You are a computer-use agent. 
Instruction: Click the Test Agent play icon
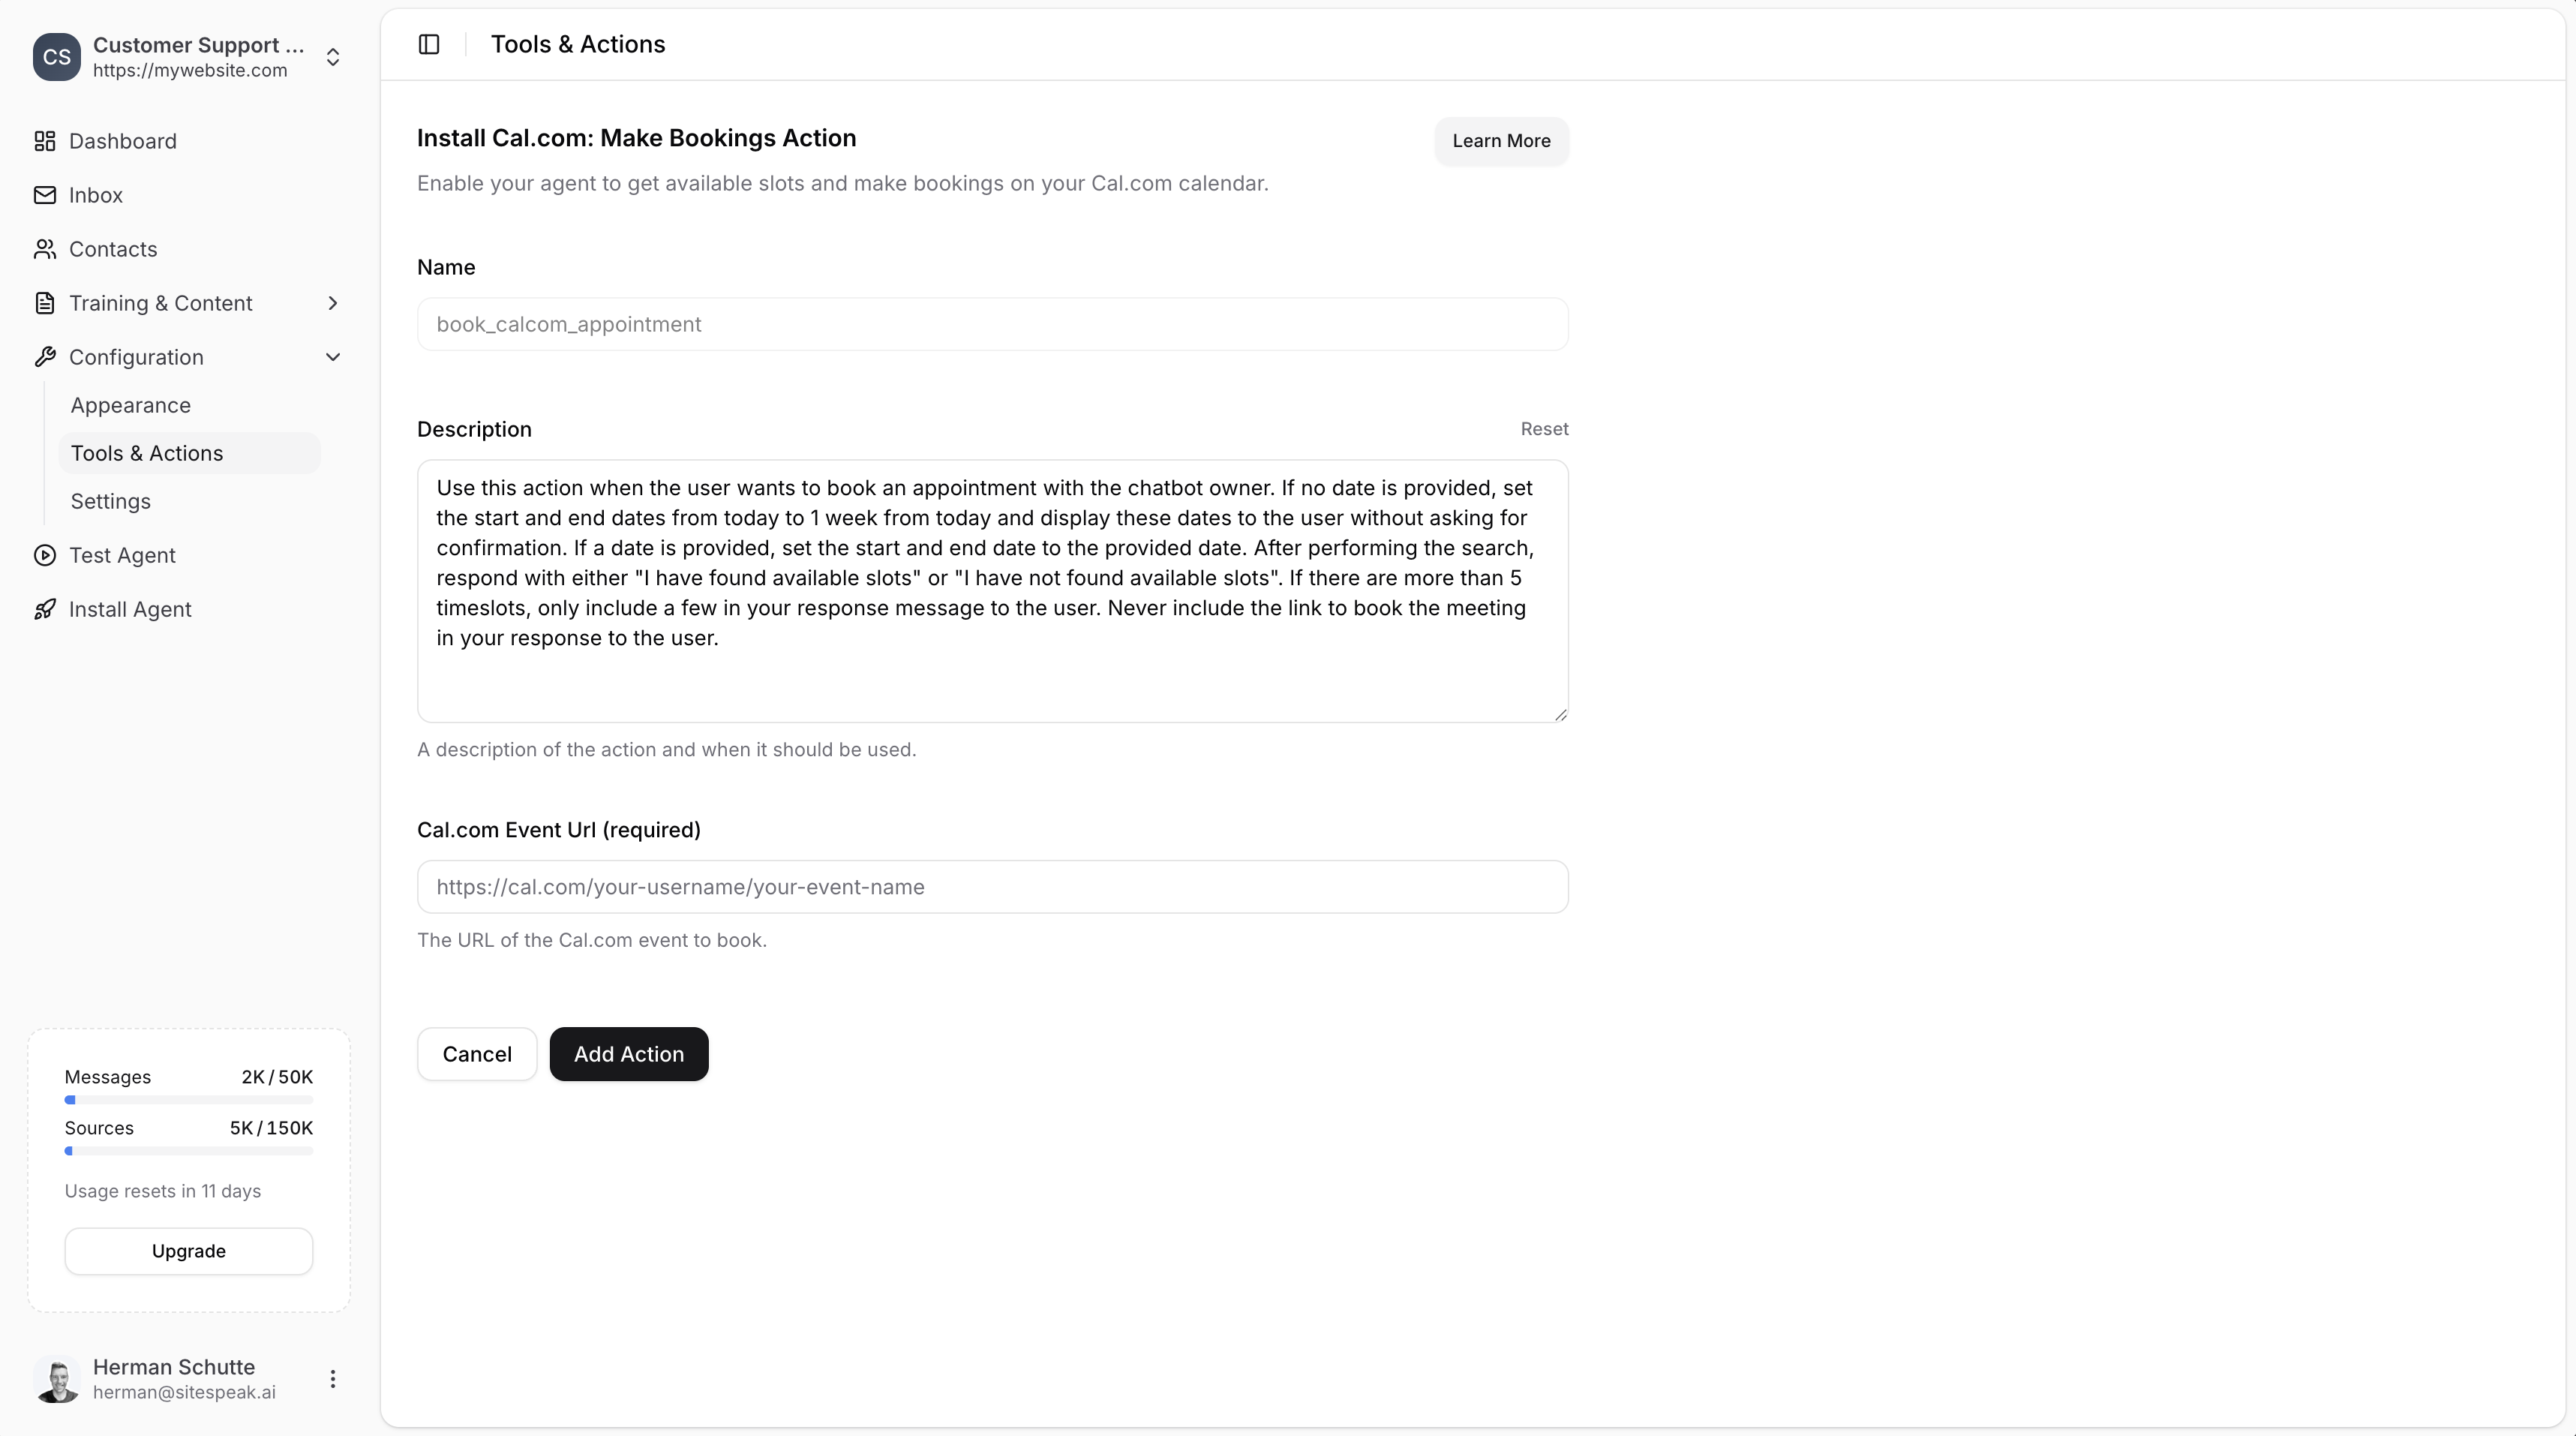click(x=45, y=555)
